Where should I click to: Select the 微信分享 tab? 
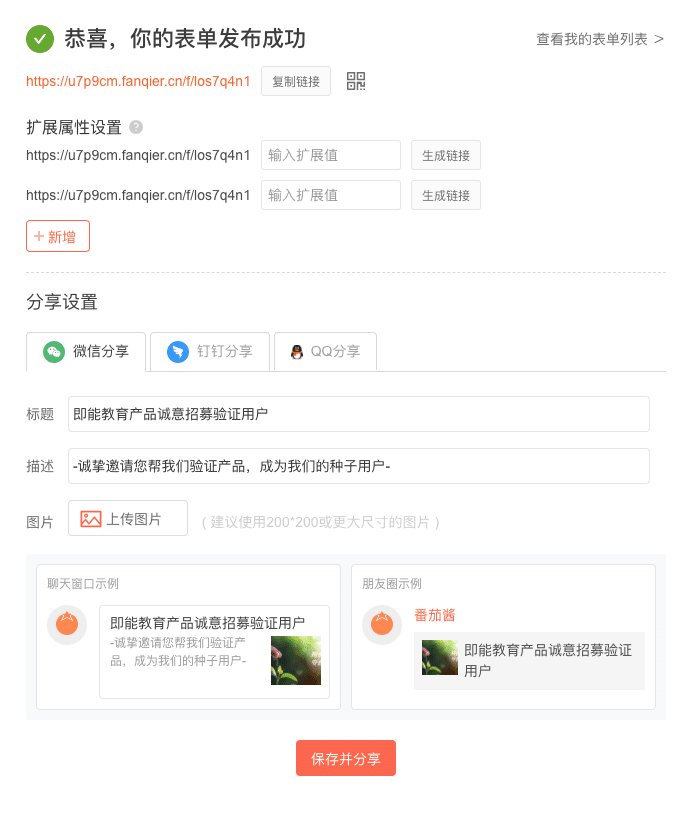[86, 352]
